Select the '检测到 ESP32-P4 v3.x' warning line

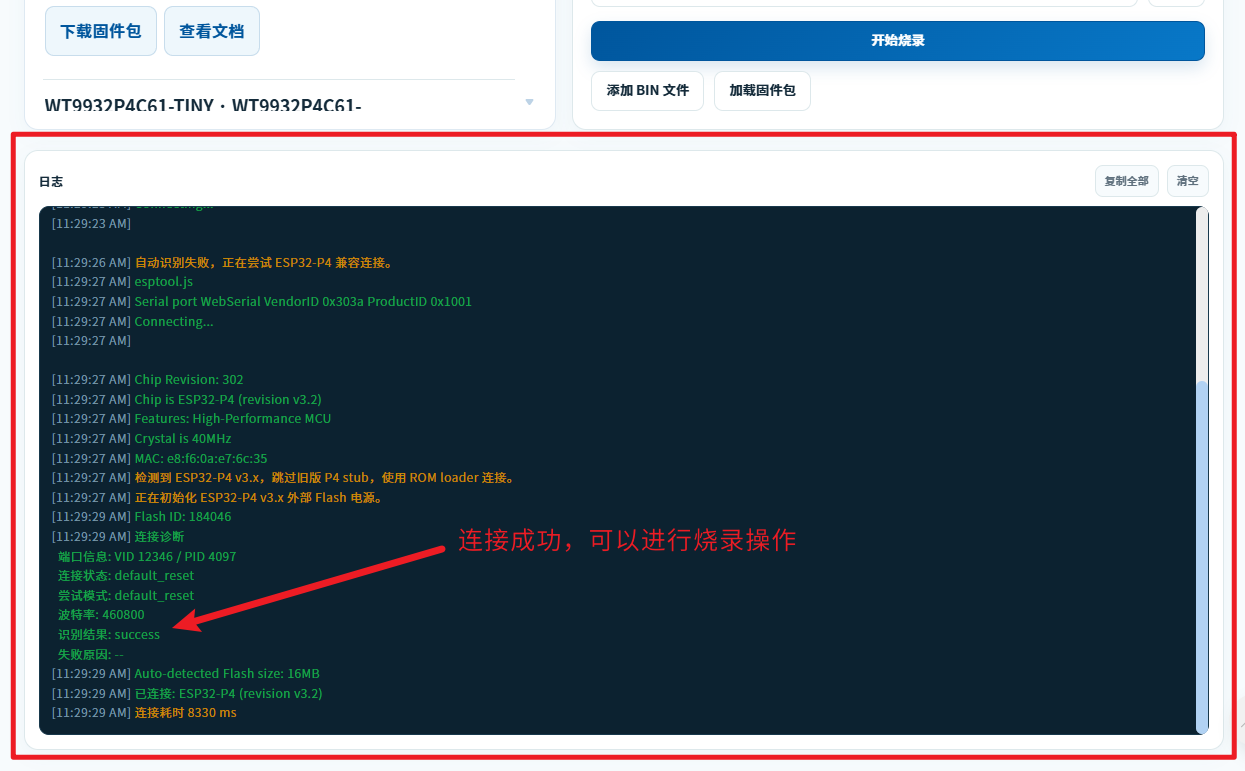click(x=285, y=478)
